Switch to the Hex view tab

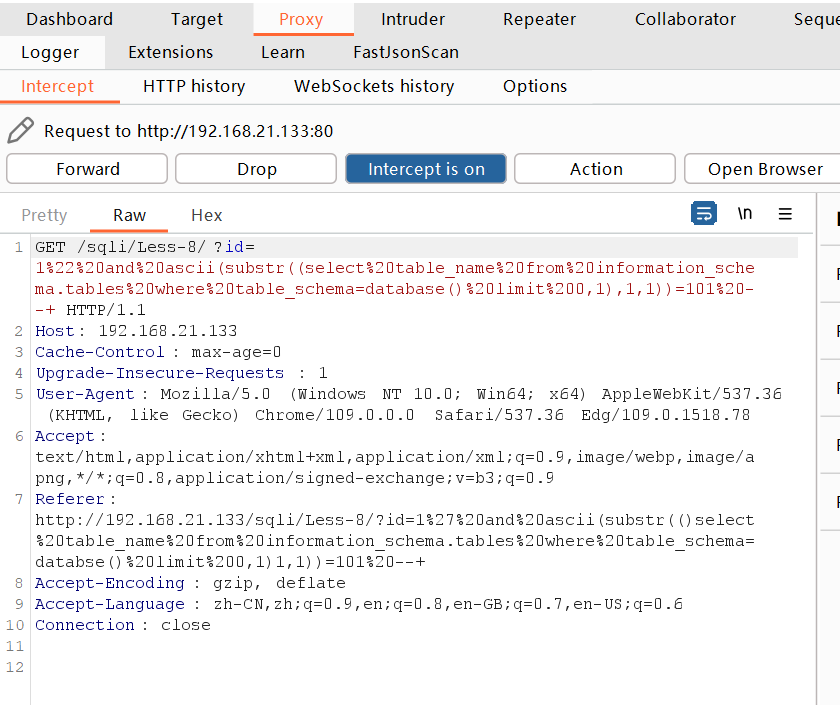(x=206, y=215)
